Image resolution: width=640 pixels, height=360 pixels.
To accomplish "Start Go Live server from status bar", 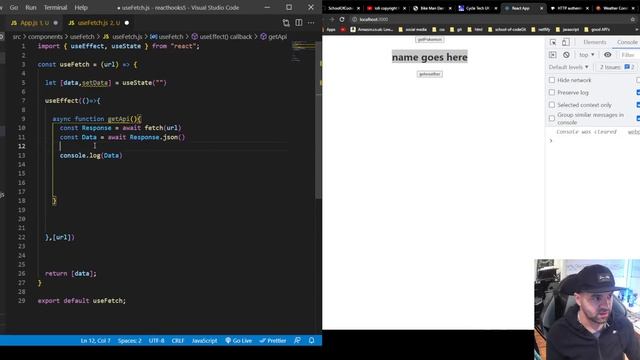I will click(238, 340).
